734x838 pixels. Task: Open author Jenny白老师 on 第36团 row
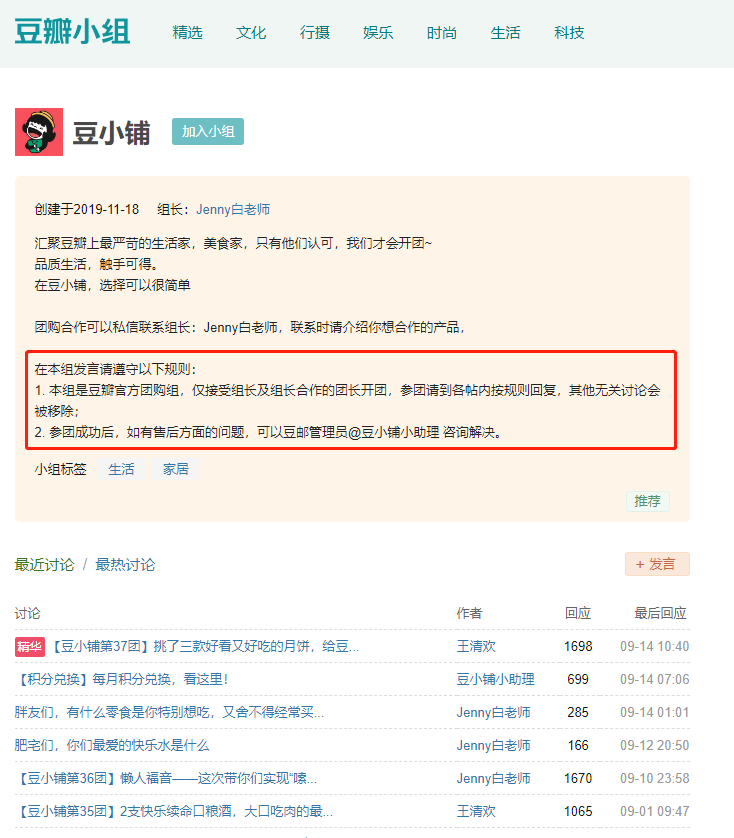pyautogui.click(x=493, y=779)
